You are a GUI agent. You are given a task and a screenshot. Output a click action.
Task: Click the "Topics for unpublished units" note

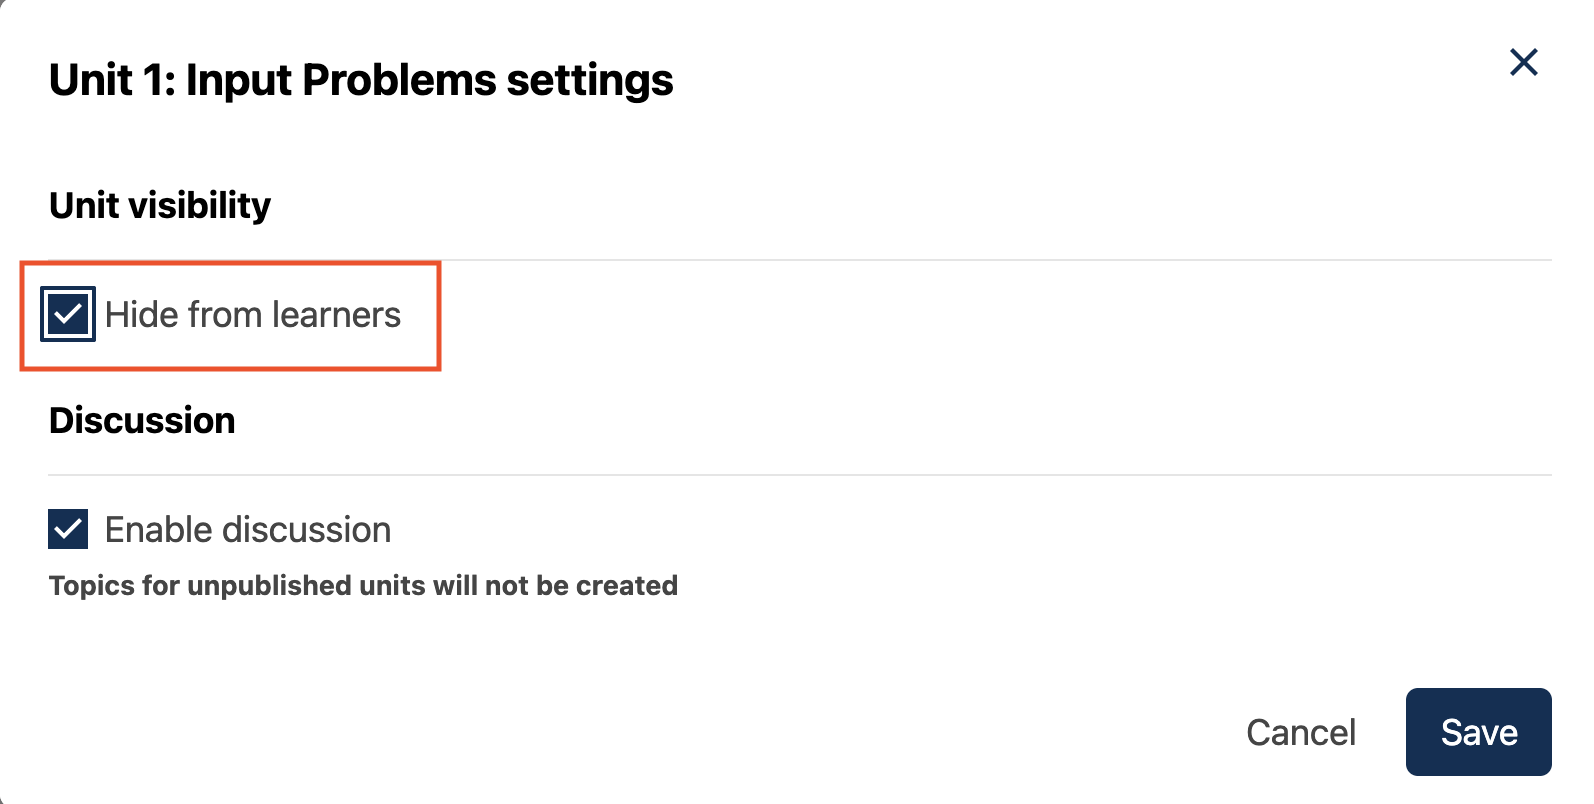[x=363, y=585]
